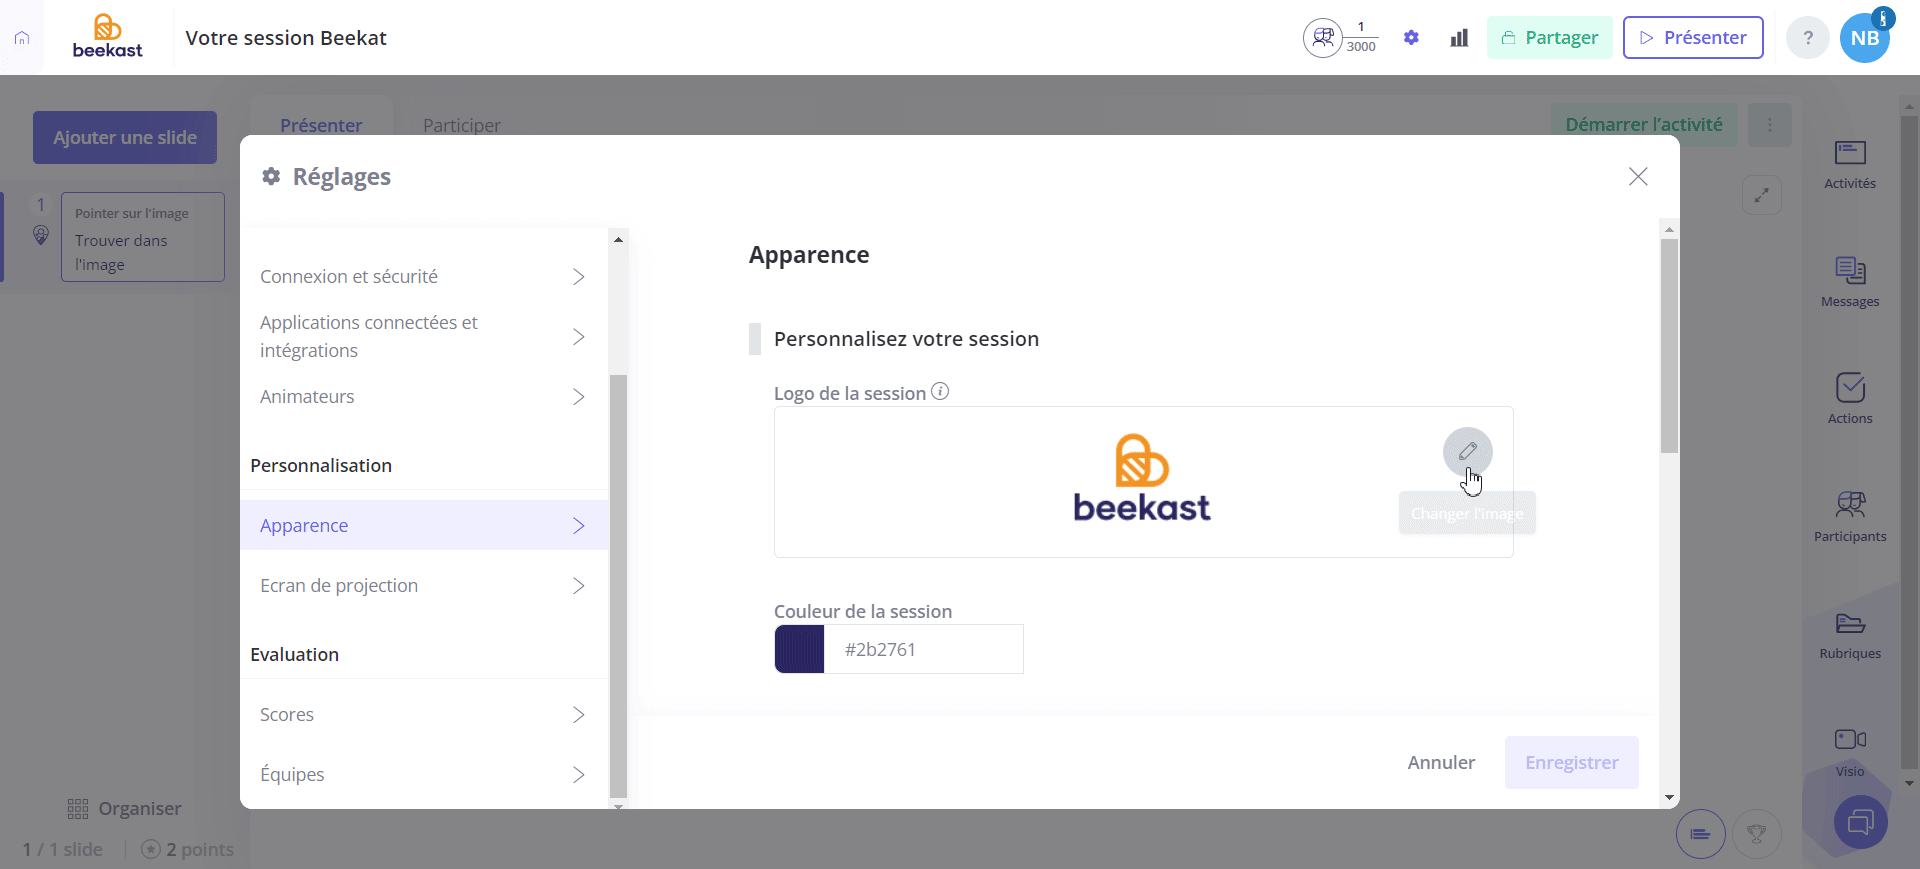This screenshot has width=1920, height=869.
Task: Click the '1 / 1 slide' counter
Action: 63,850
